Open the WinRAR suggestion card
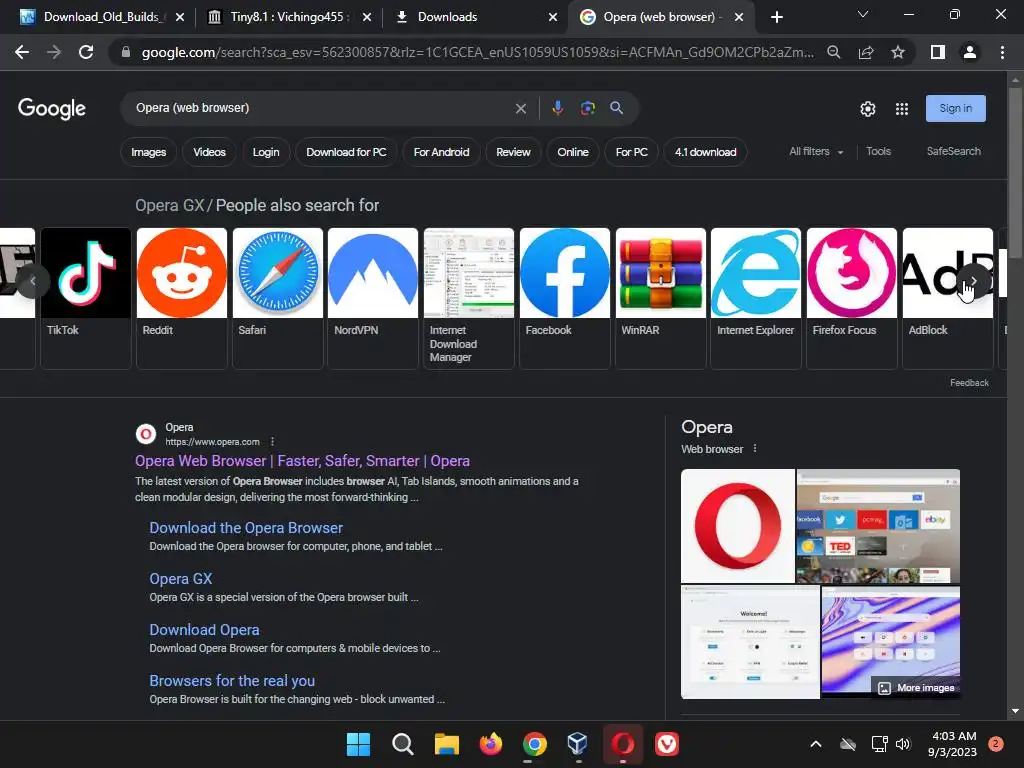 pos(660,298)
